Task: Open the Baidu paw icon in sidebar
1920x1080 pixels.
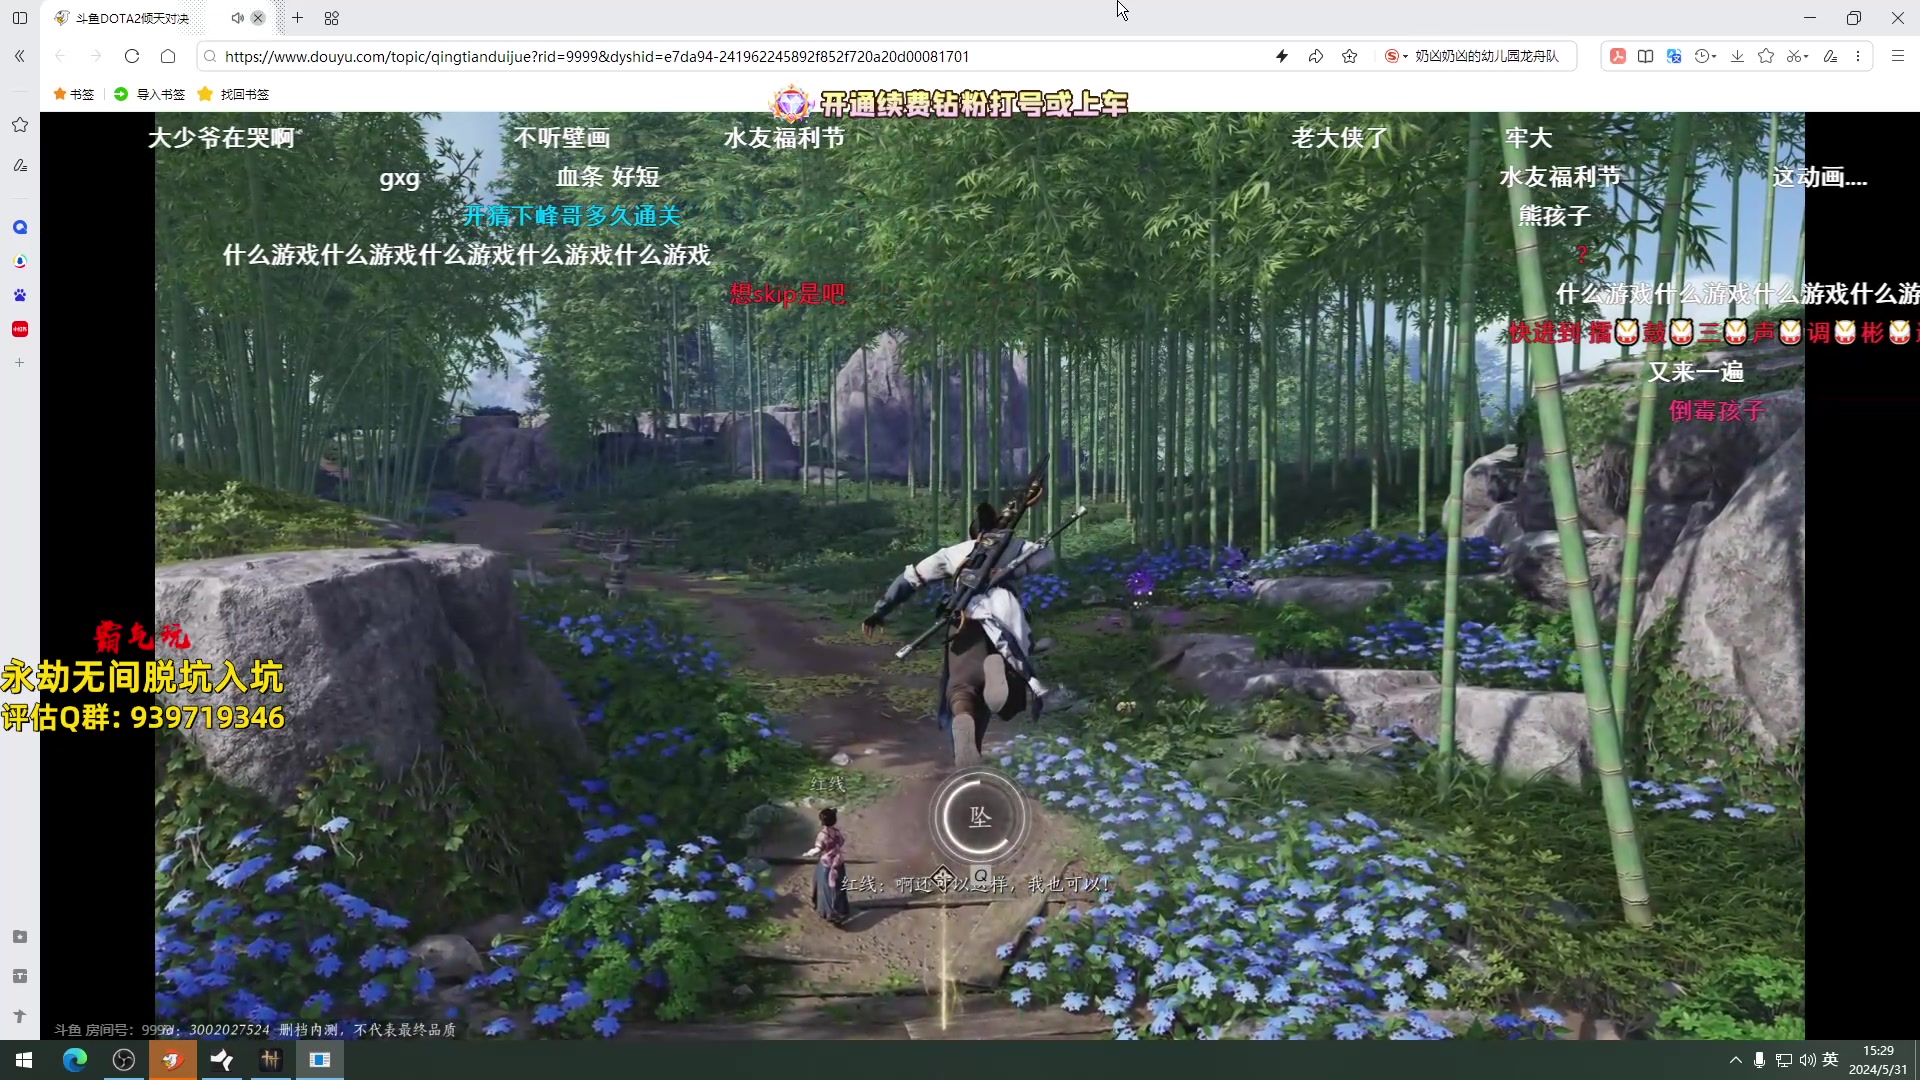Action: click(19, 295)
